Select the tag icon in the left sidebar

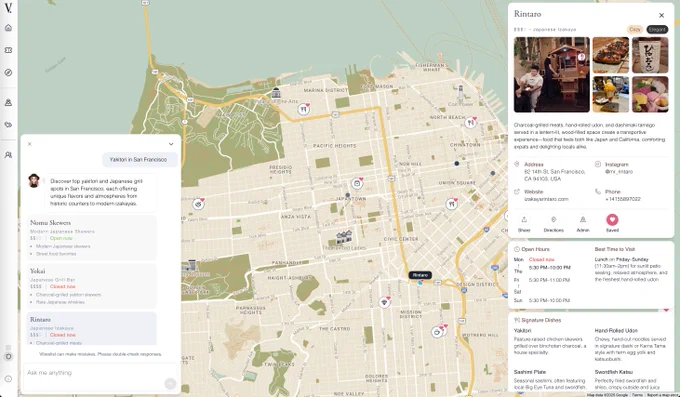(8, 125)
